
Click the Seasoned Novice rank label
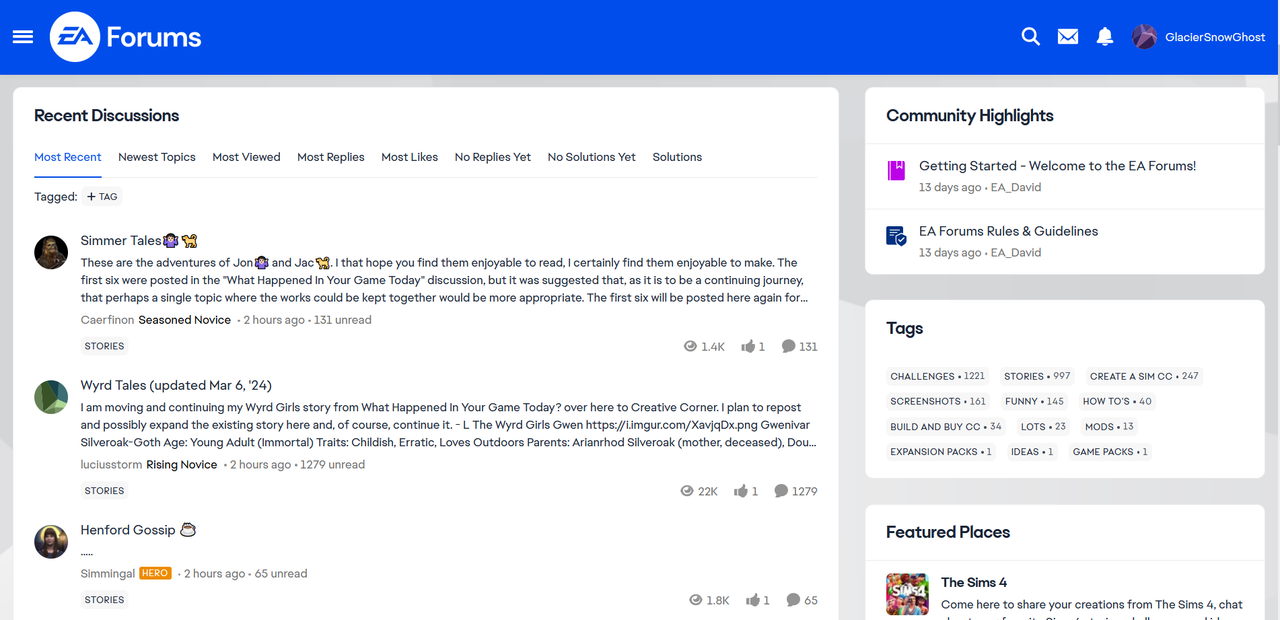185,320
